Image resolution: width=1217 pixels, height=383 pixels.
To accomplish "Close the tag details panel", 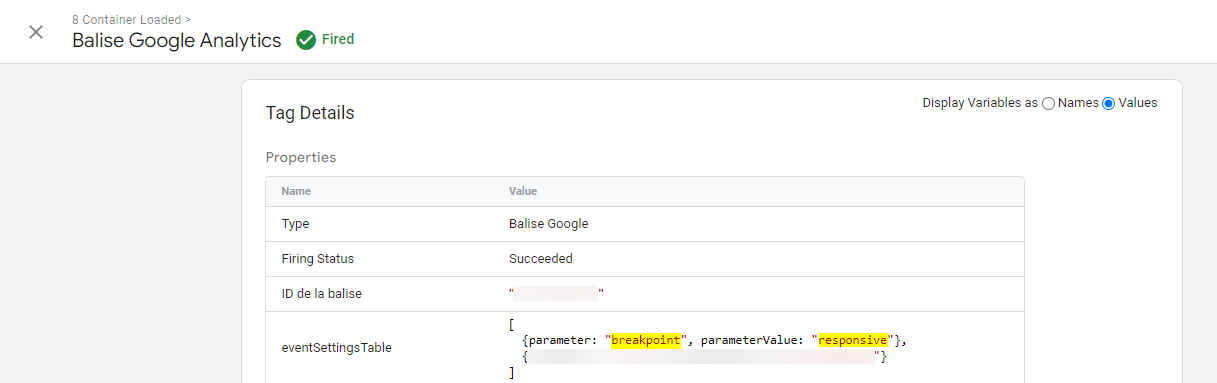I will pyautogui.click(x=36, y=32).
